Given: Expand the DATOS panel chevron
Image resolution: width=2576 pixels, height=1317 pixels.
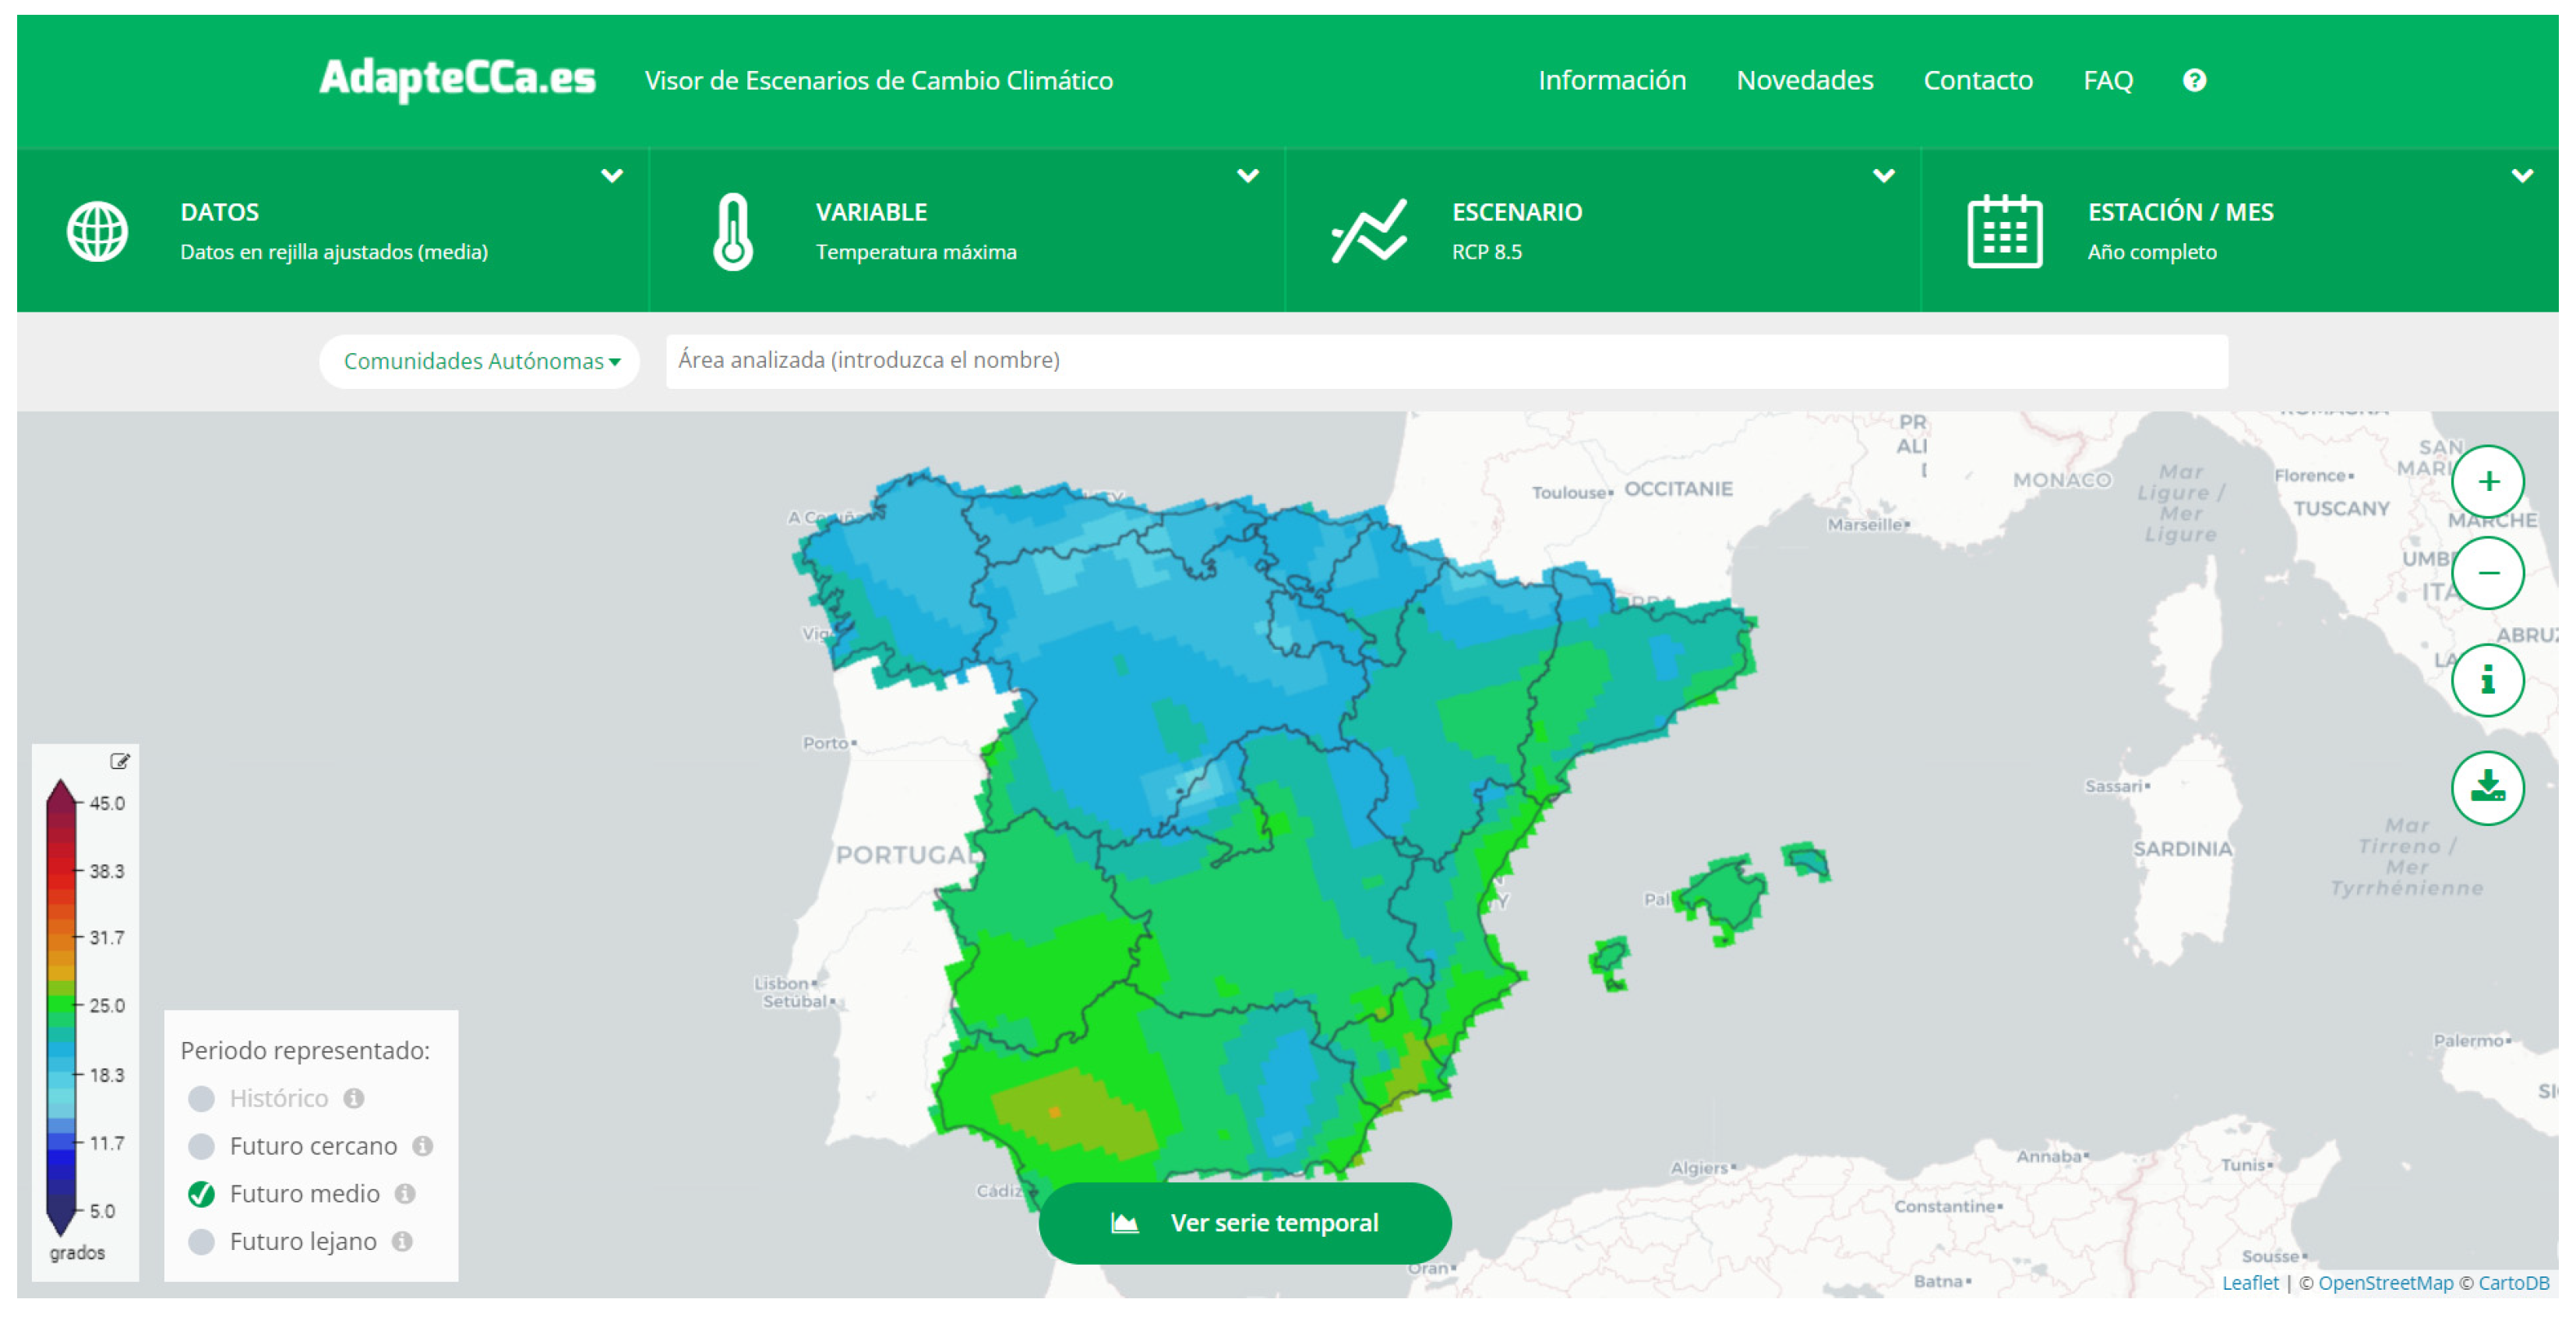Looking at the screenshot, I should (x=611, y=176).
